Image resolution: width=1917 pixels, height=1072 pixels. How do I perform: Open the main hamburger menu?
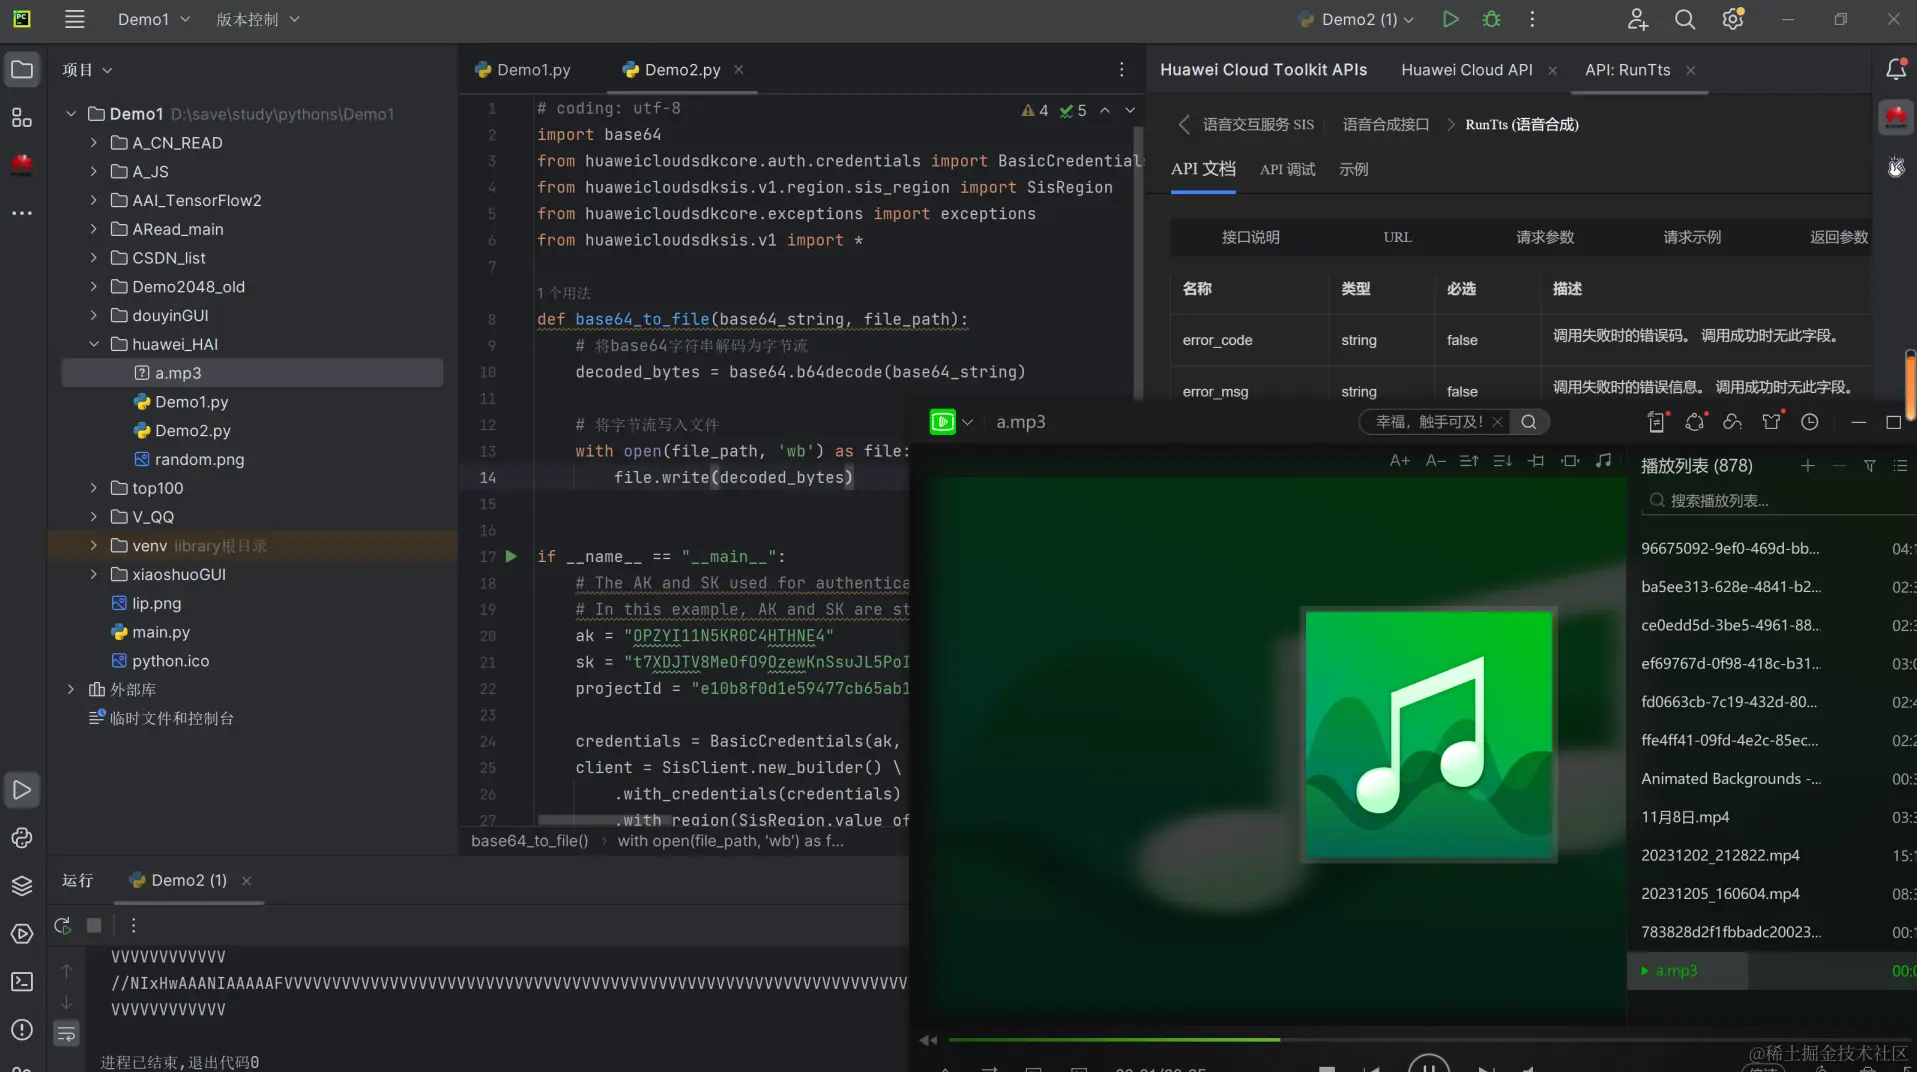tap(74, 19)
